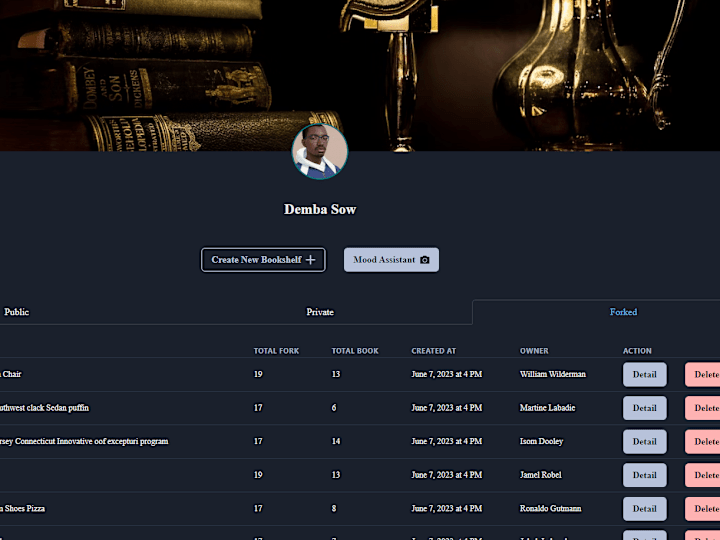This screenshot has width=720, height=540.
Task: Delete Jamel Robel's bookshelf
Action: coord(703,475)
